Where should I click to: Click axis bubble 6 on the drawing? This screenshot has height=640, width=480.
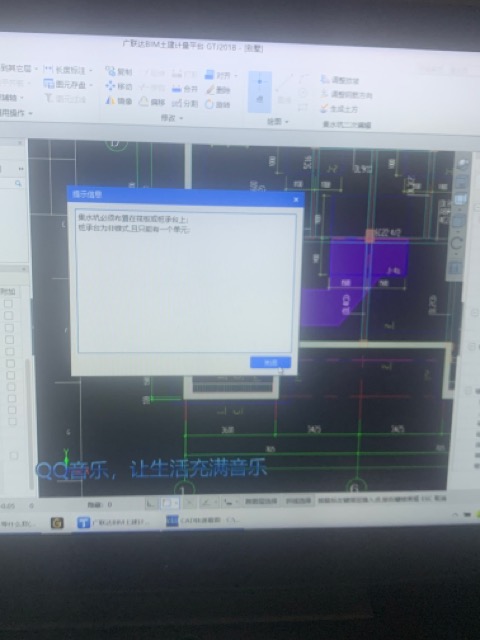[356, 487]
